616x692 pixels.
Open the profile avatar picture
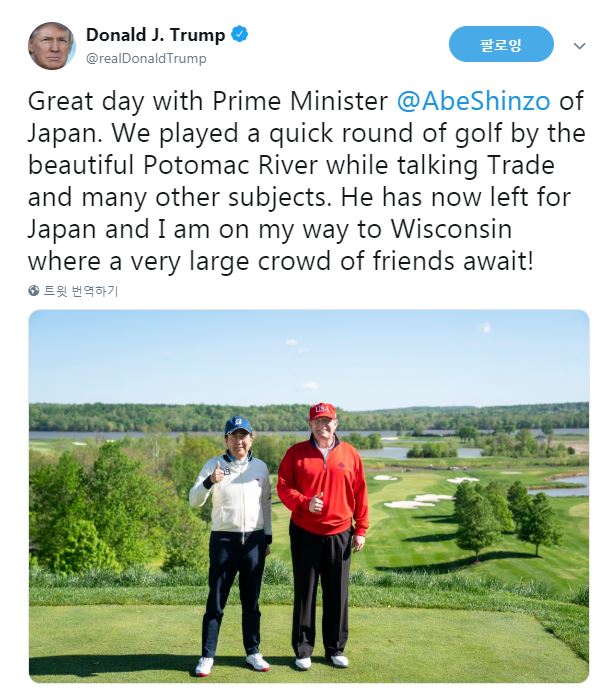[51, 46]
